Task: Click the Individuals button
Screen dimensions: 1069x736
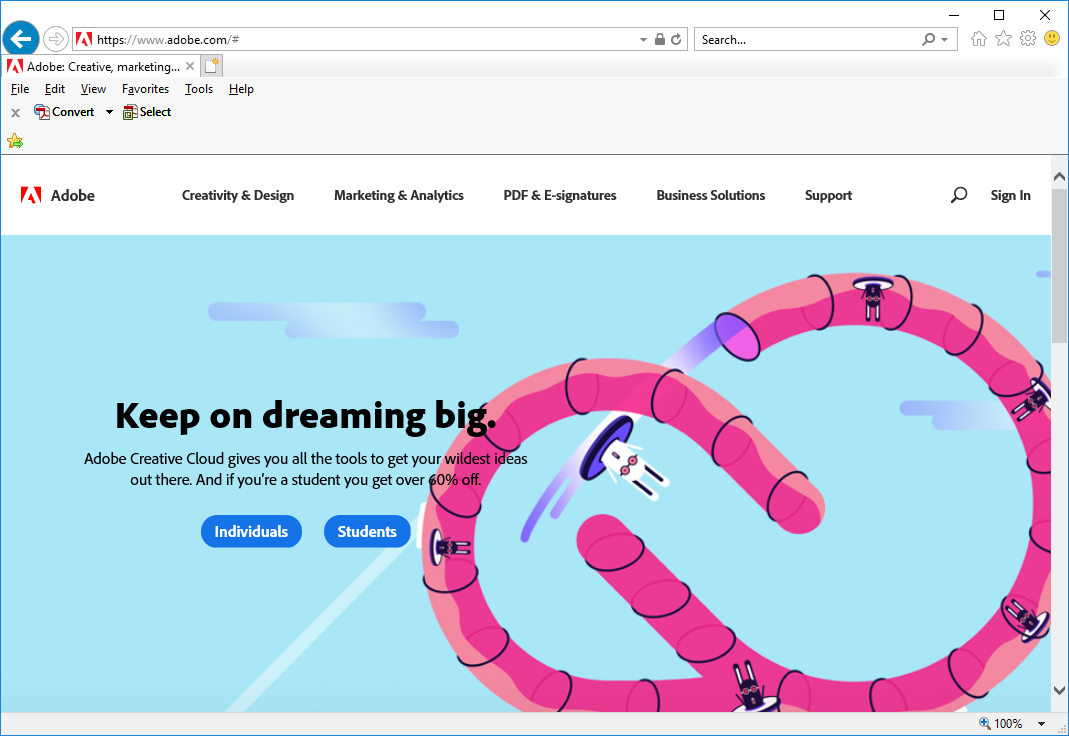Action: click(251, 532)
